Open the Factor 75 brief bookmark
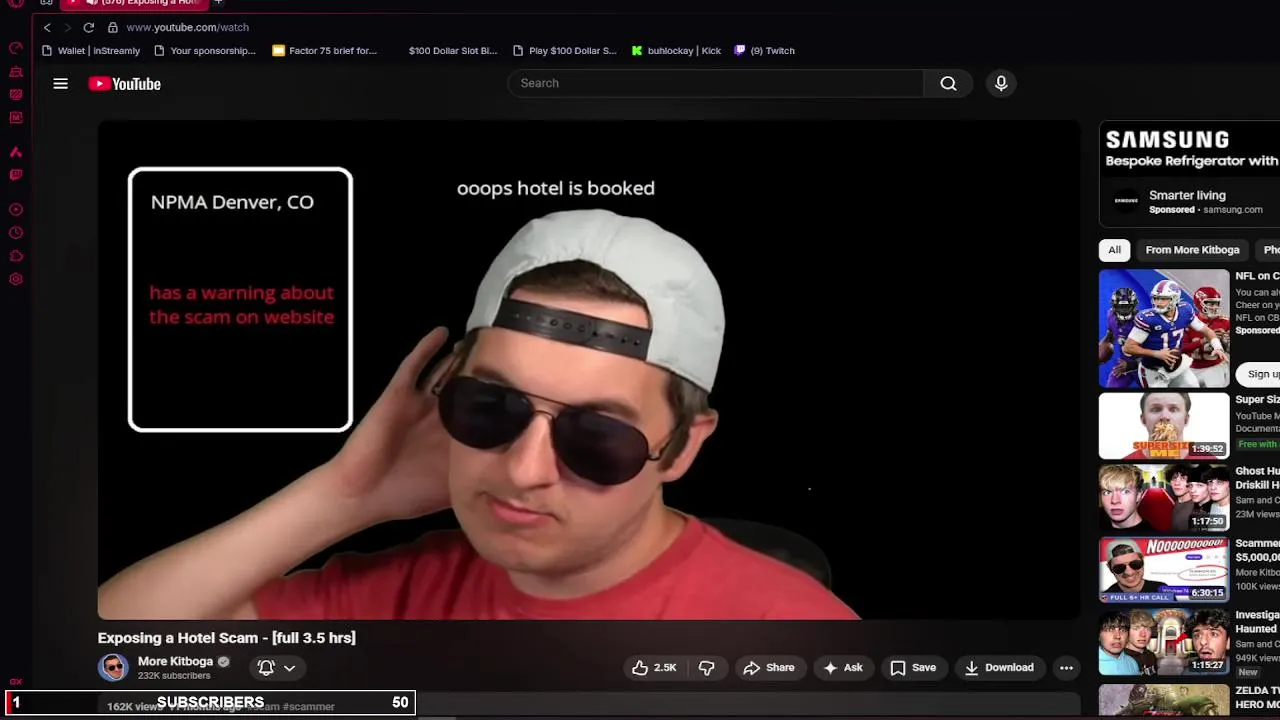This screenshot has height=720, width=1280. (x=325, y=51)
